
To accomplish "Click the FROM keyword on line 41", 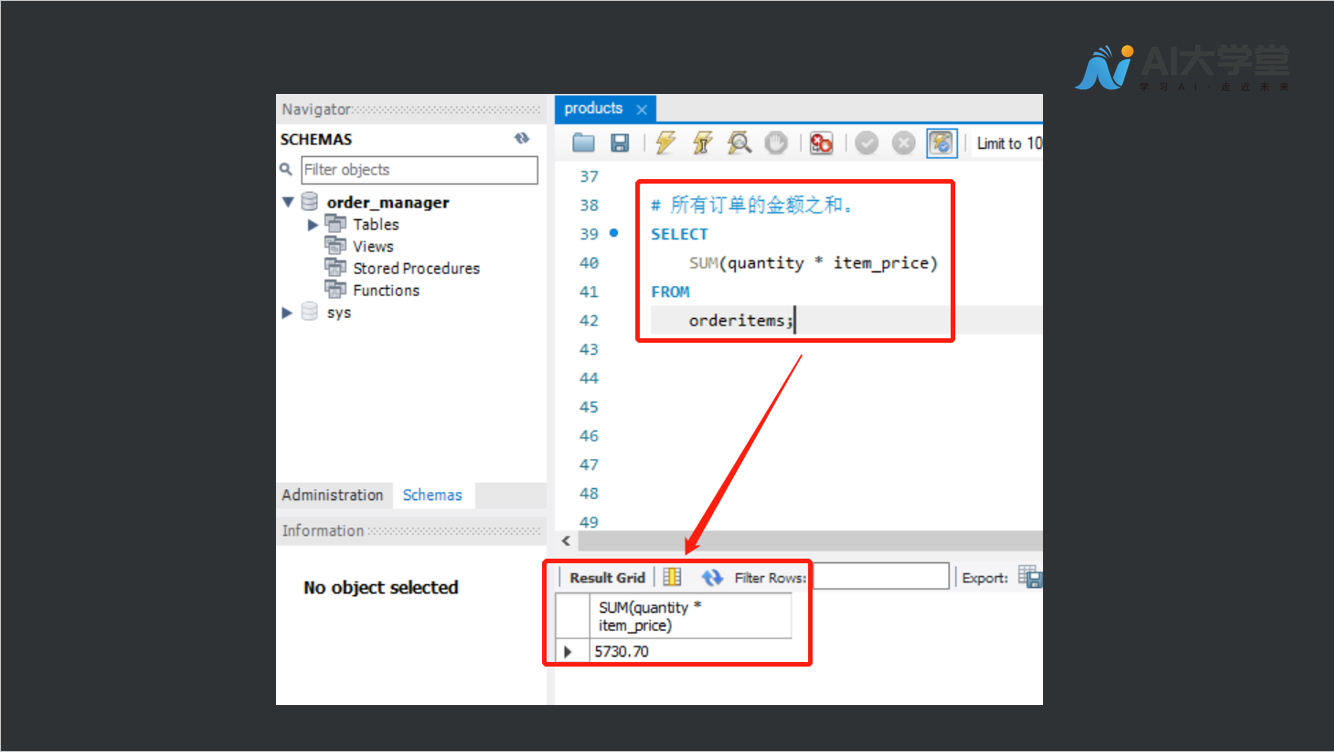I will tap(670, 292).
